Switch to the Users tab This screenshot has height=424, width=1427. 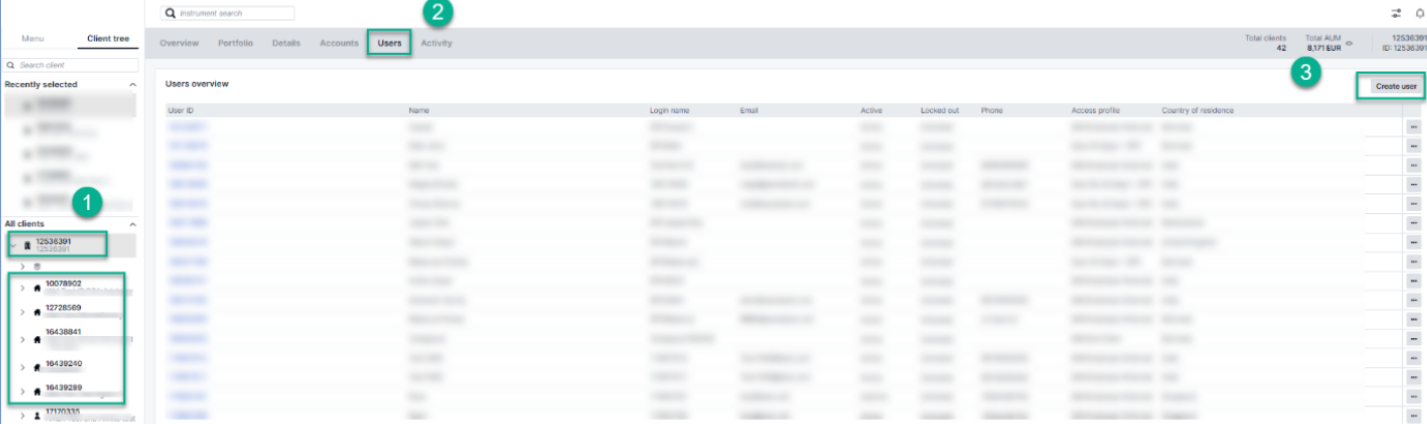(389, 43)
